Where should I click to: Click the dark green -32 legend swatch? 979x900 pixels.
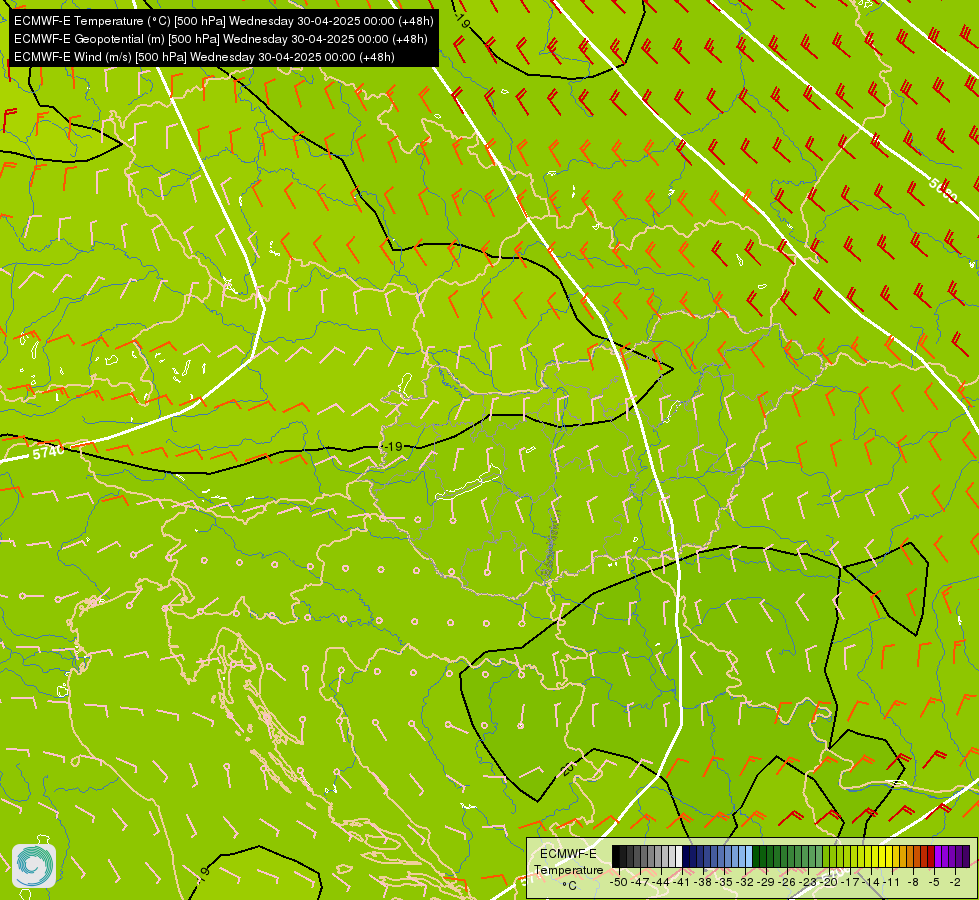pyautogui.click(x=756, y=857)
